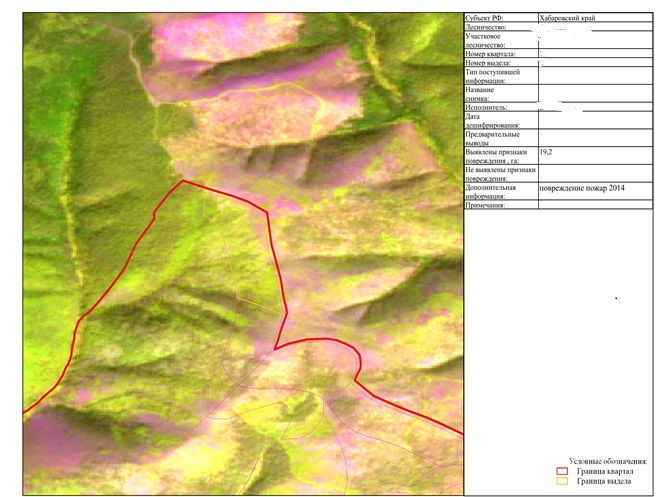The height and width of the screenshot is (497, 656).
Task: Click the Хабаровский край value cell
Action: pos(594,18)
